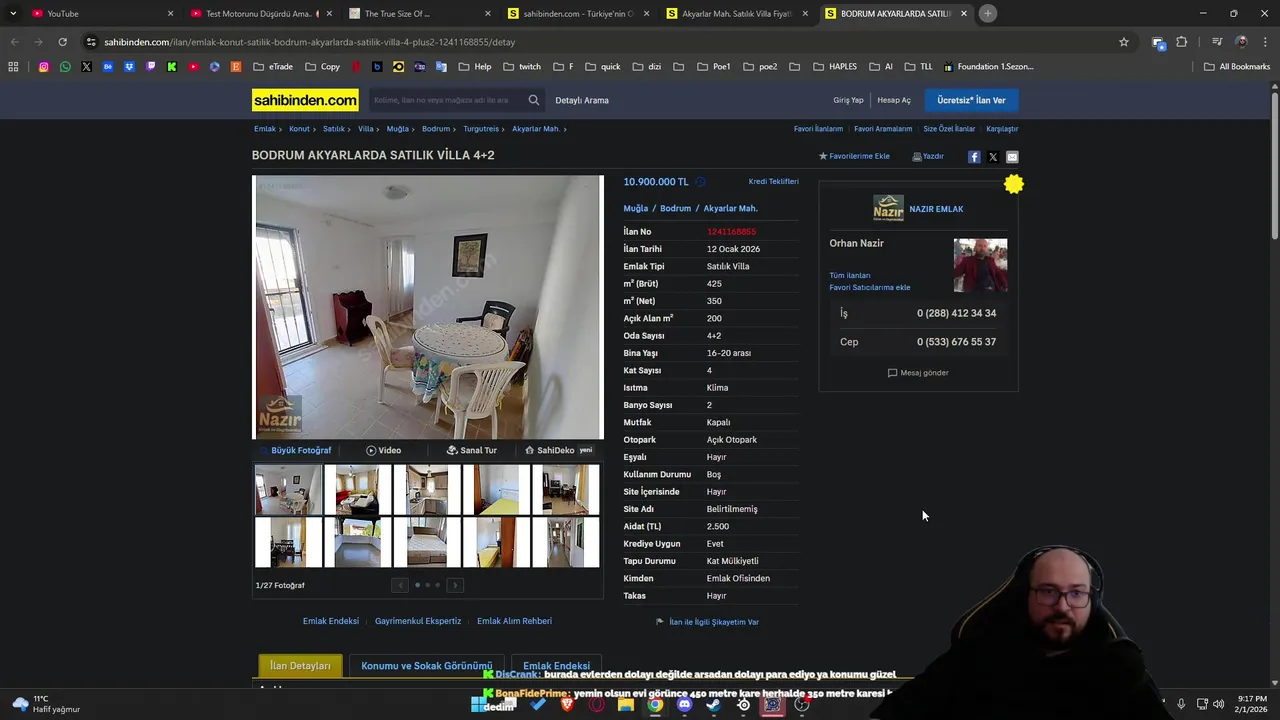Open the X bookmark icon in bookmarks bar
Viewport: 1280px width, 720px height.
point(86,67)
